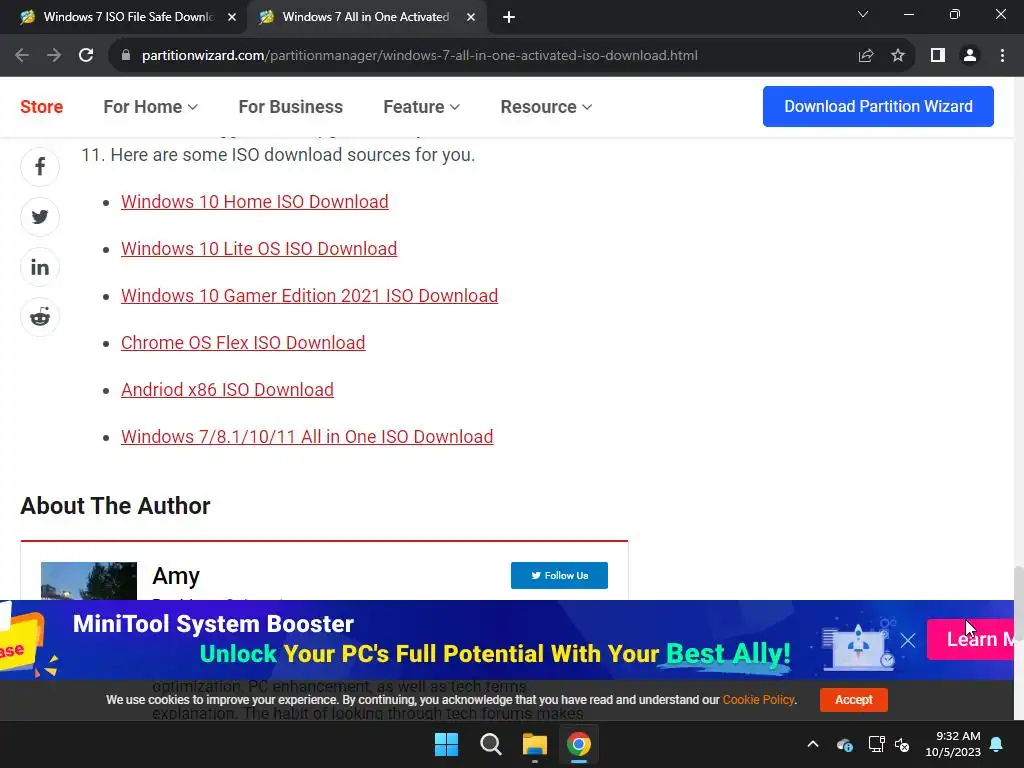Open network display tray icon
This screenshot has width=1024, height=768.
[876, 744]
